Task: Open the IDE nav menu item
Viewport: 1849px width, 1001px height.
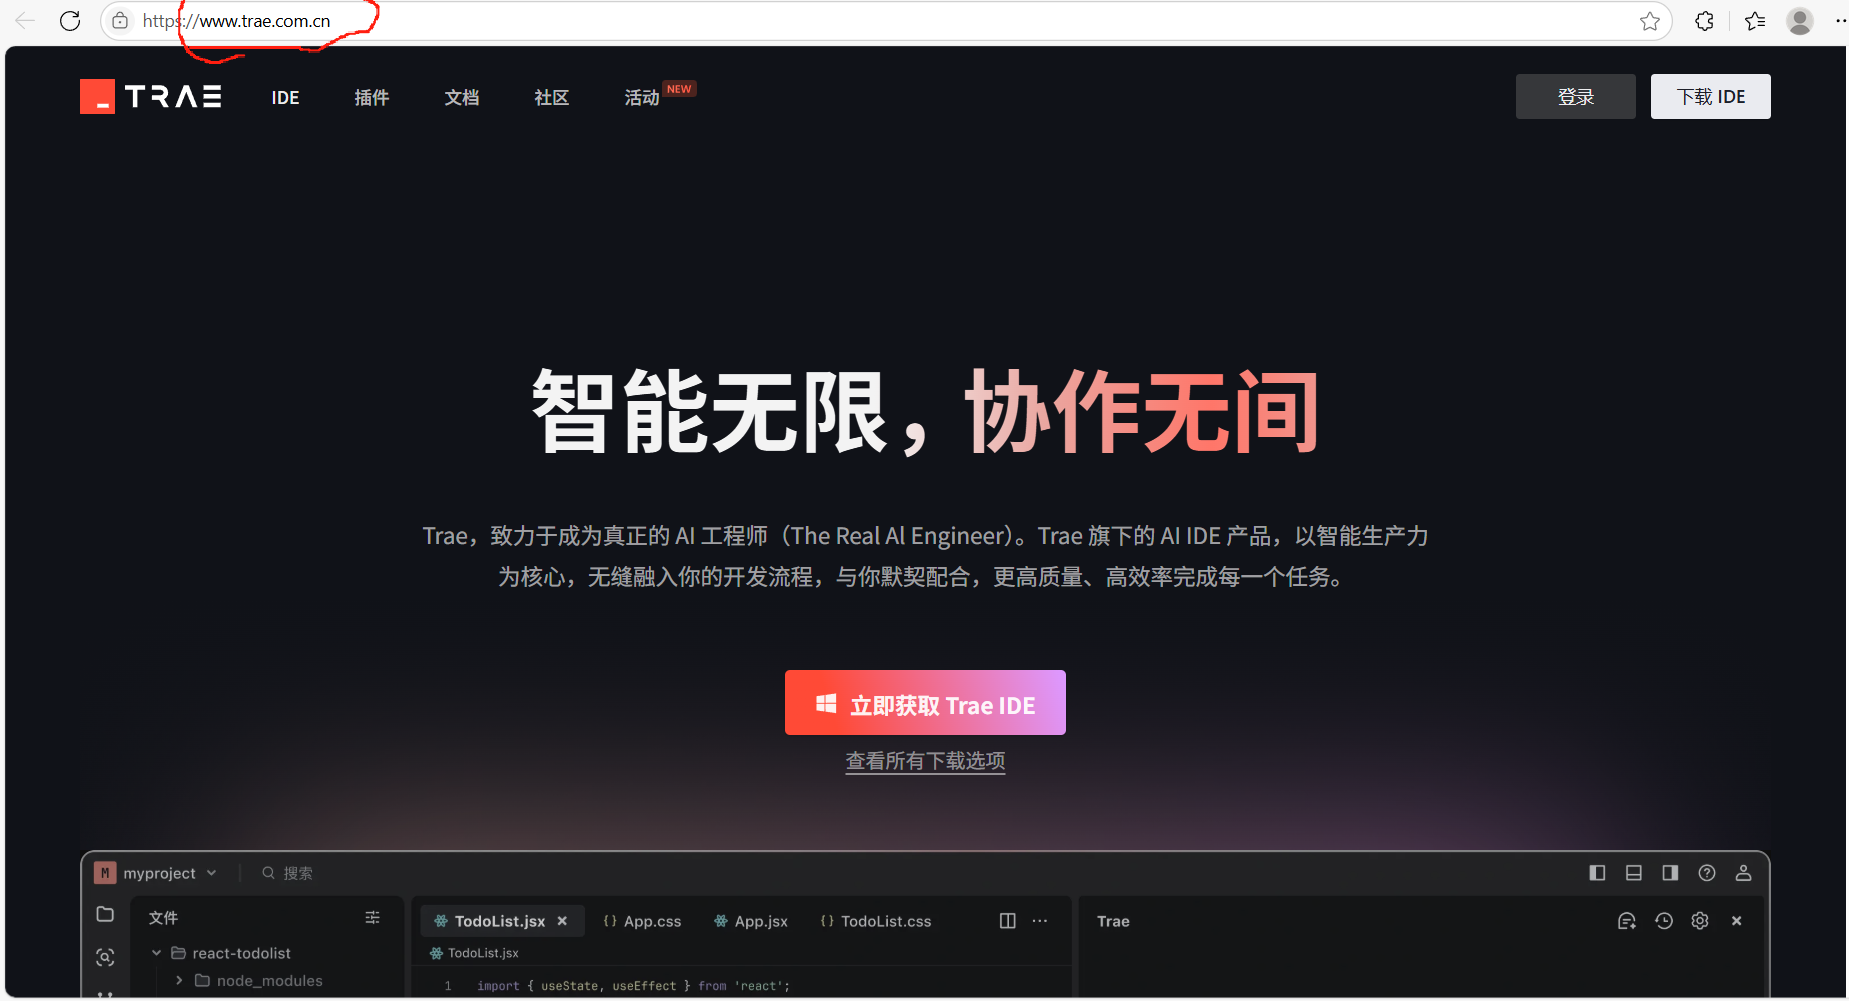Action: coord(285,97)
